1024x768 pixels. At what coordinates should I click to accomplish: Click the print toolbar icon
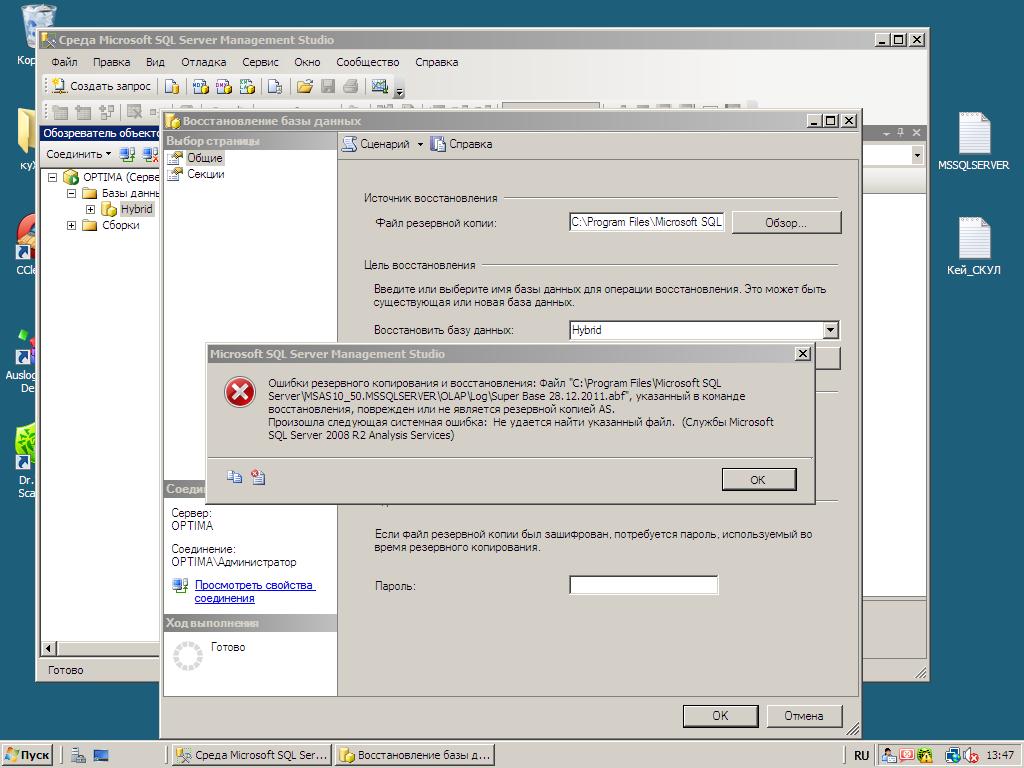pos(351,86)
